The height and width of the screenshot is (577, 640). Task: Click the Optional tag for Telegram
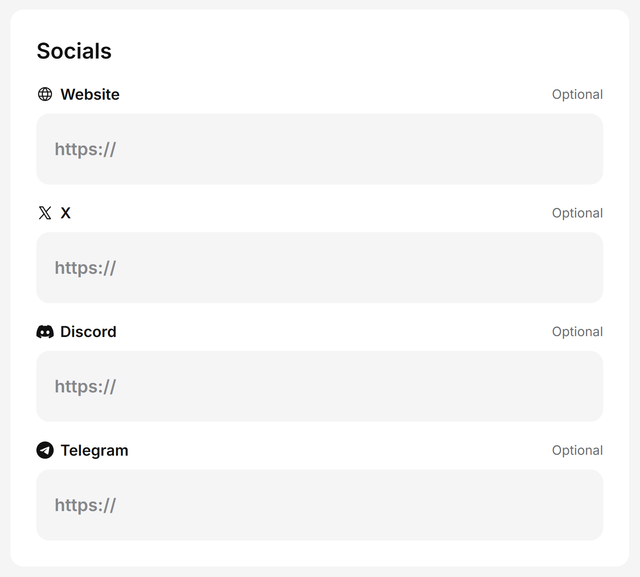click(577, 450)
